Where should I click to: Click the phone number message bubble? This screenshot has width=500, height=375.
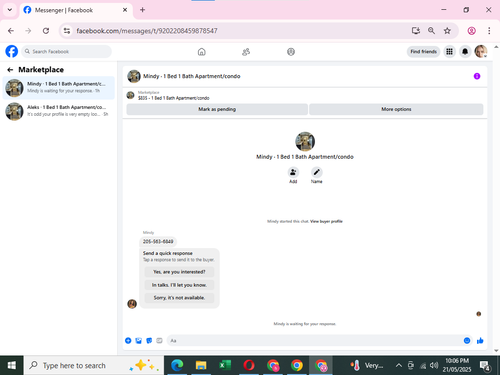click(x=158, y=241)
